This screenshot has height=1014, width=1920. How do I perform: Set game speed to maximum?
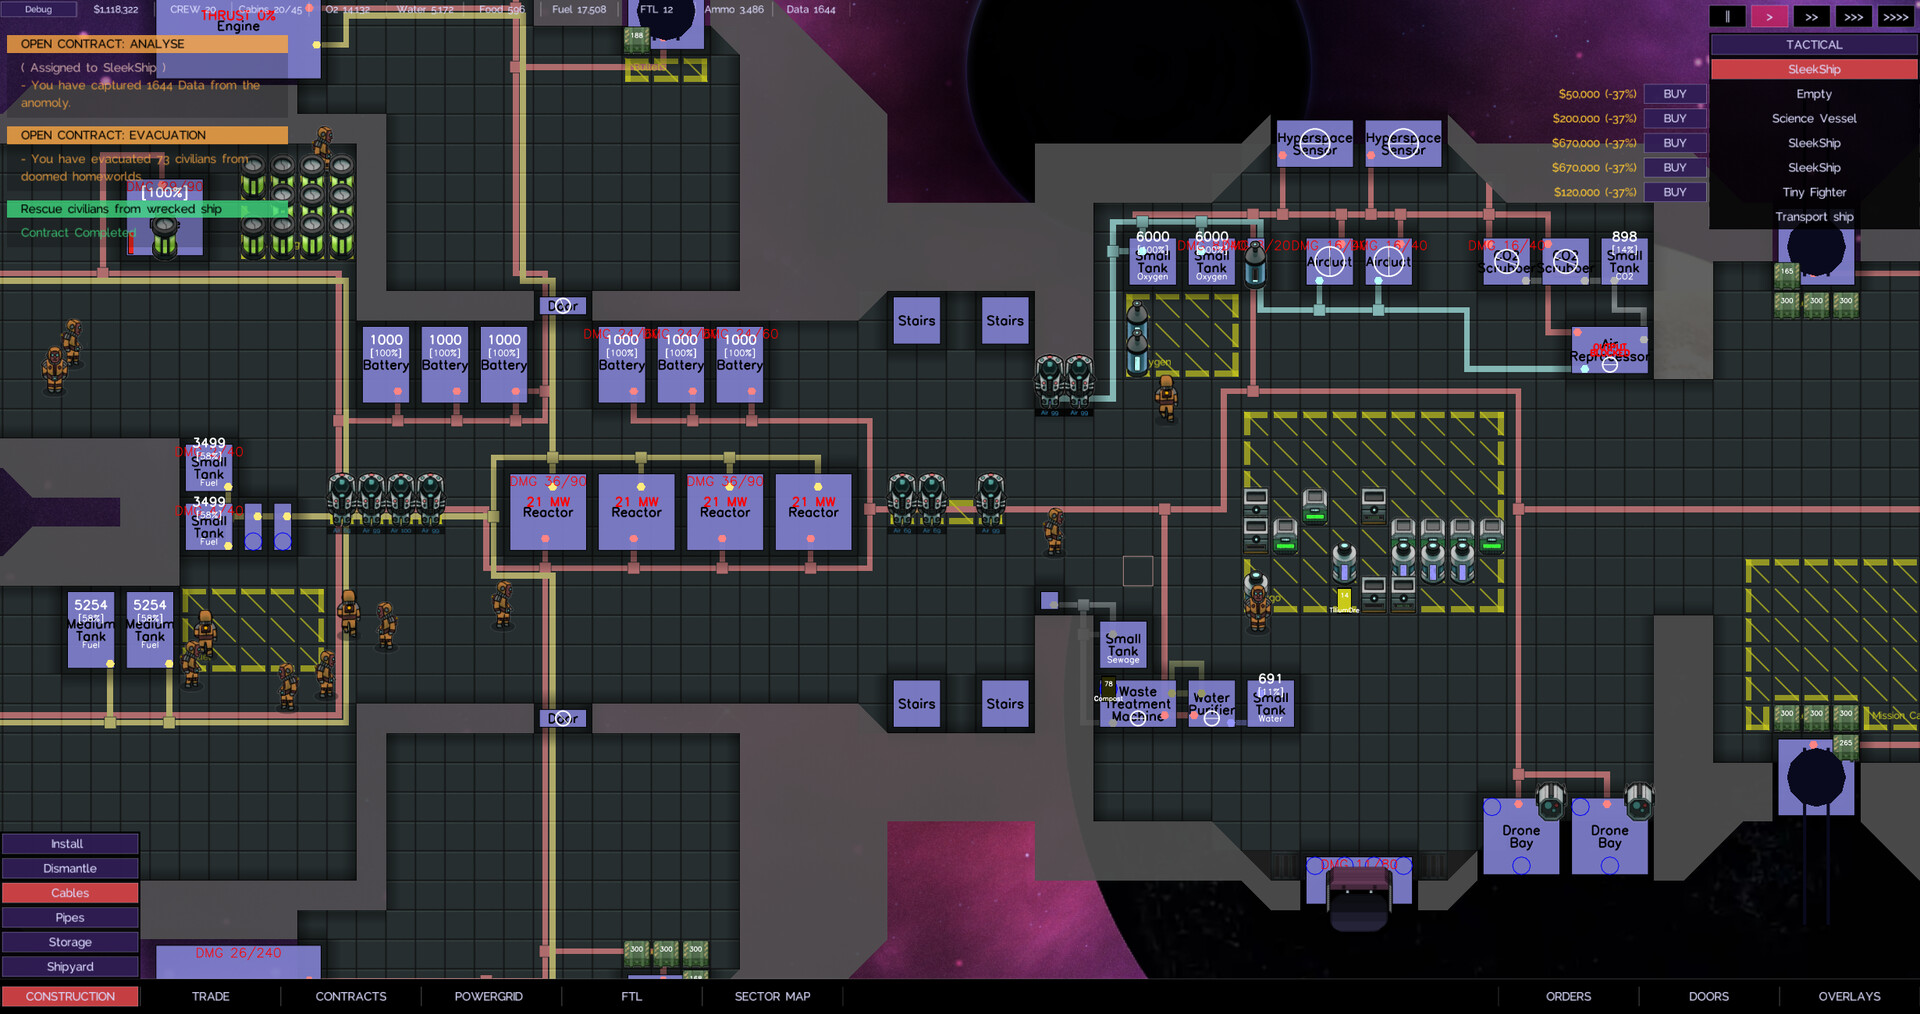click(x=1895, y=16)
